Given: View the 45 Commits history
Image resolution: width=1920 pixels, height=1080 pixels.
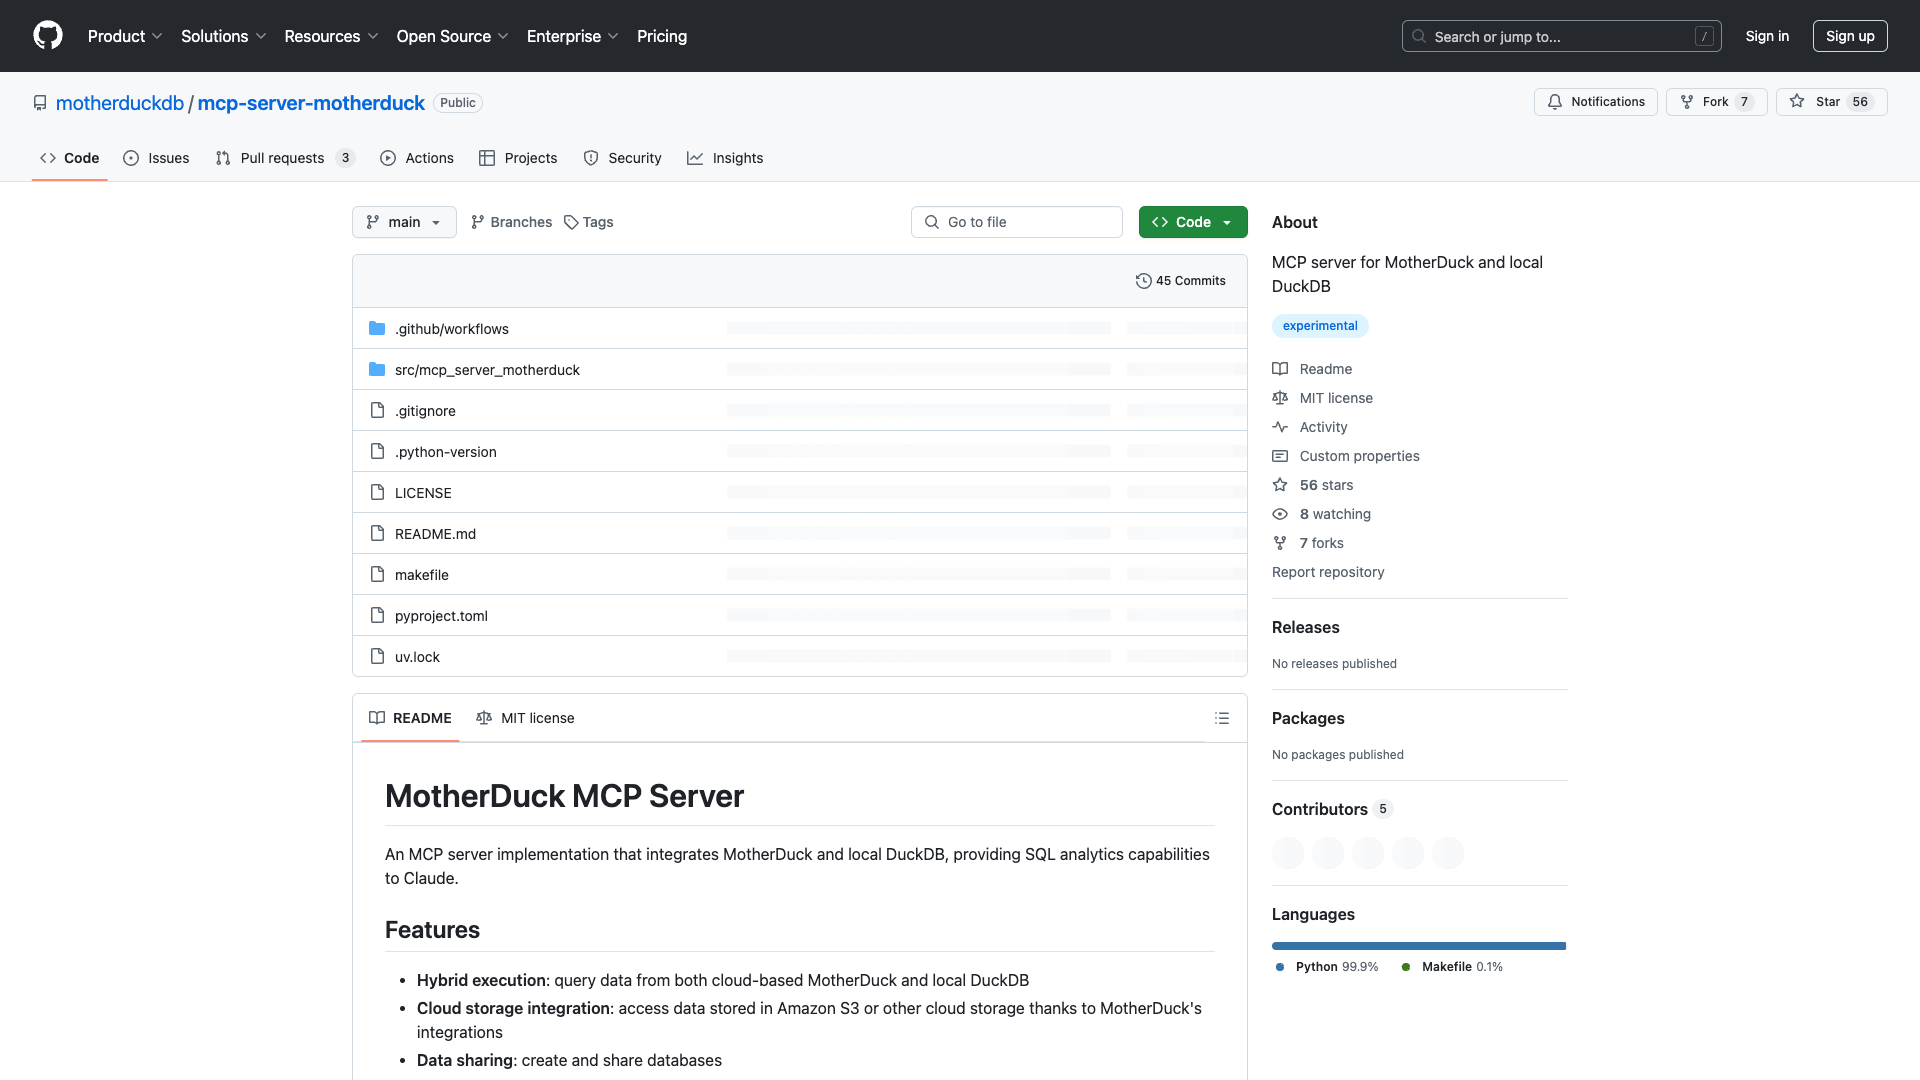Looking at the screenshot, I should [x=1181, y=280].
